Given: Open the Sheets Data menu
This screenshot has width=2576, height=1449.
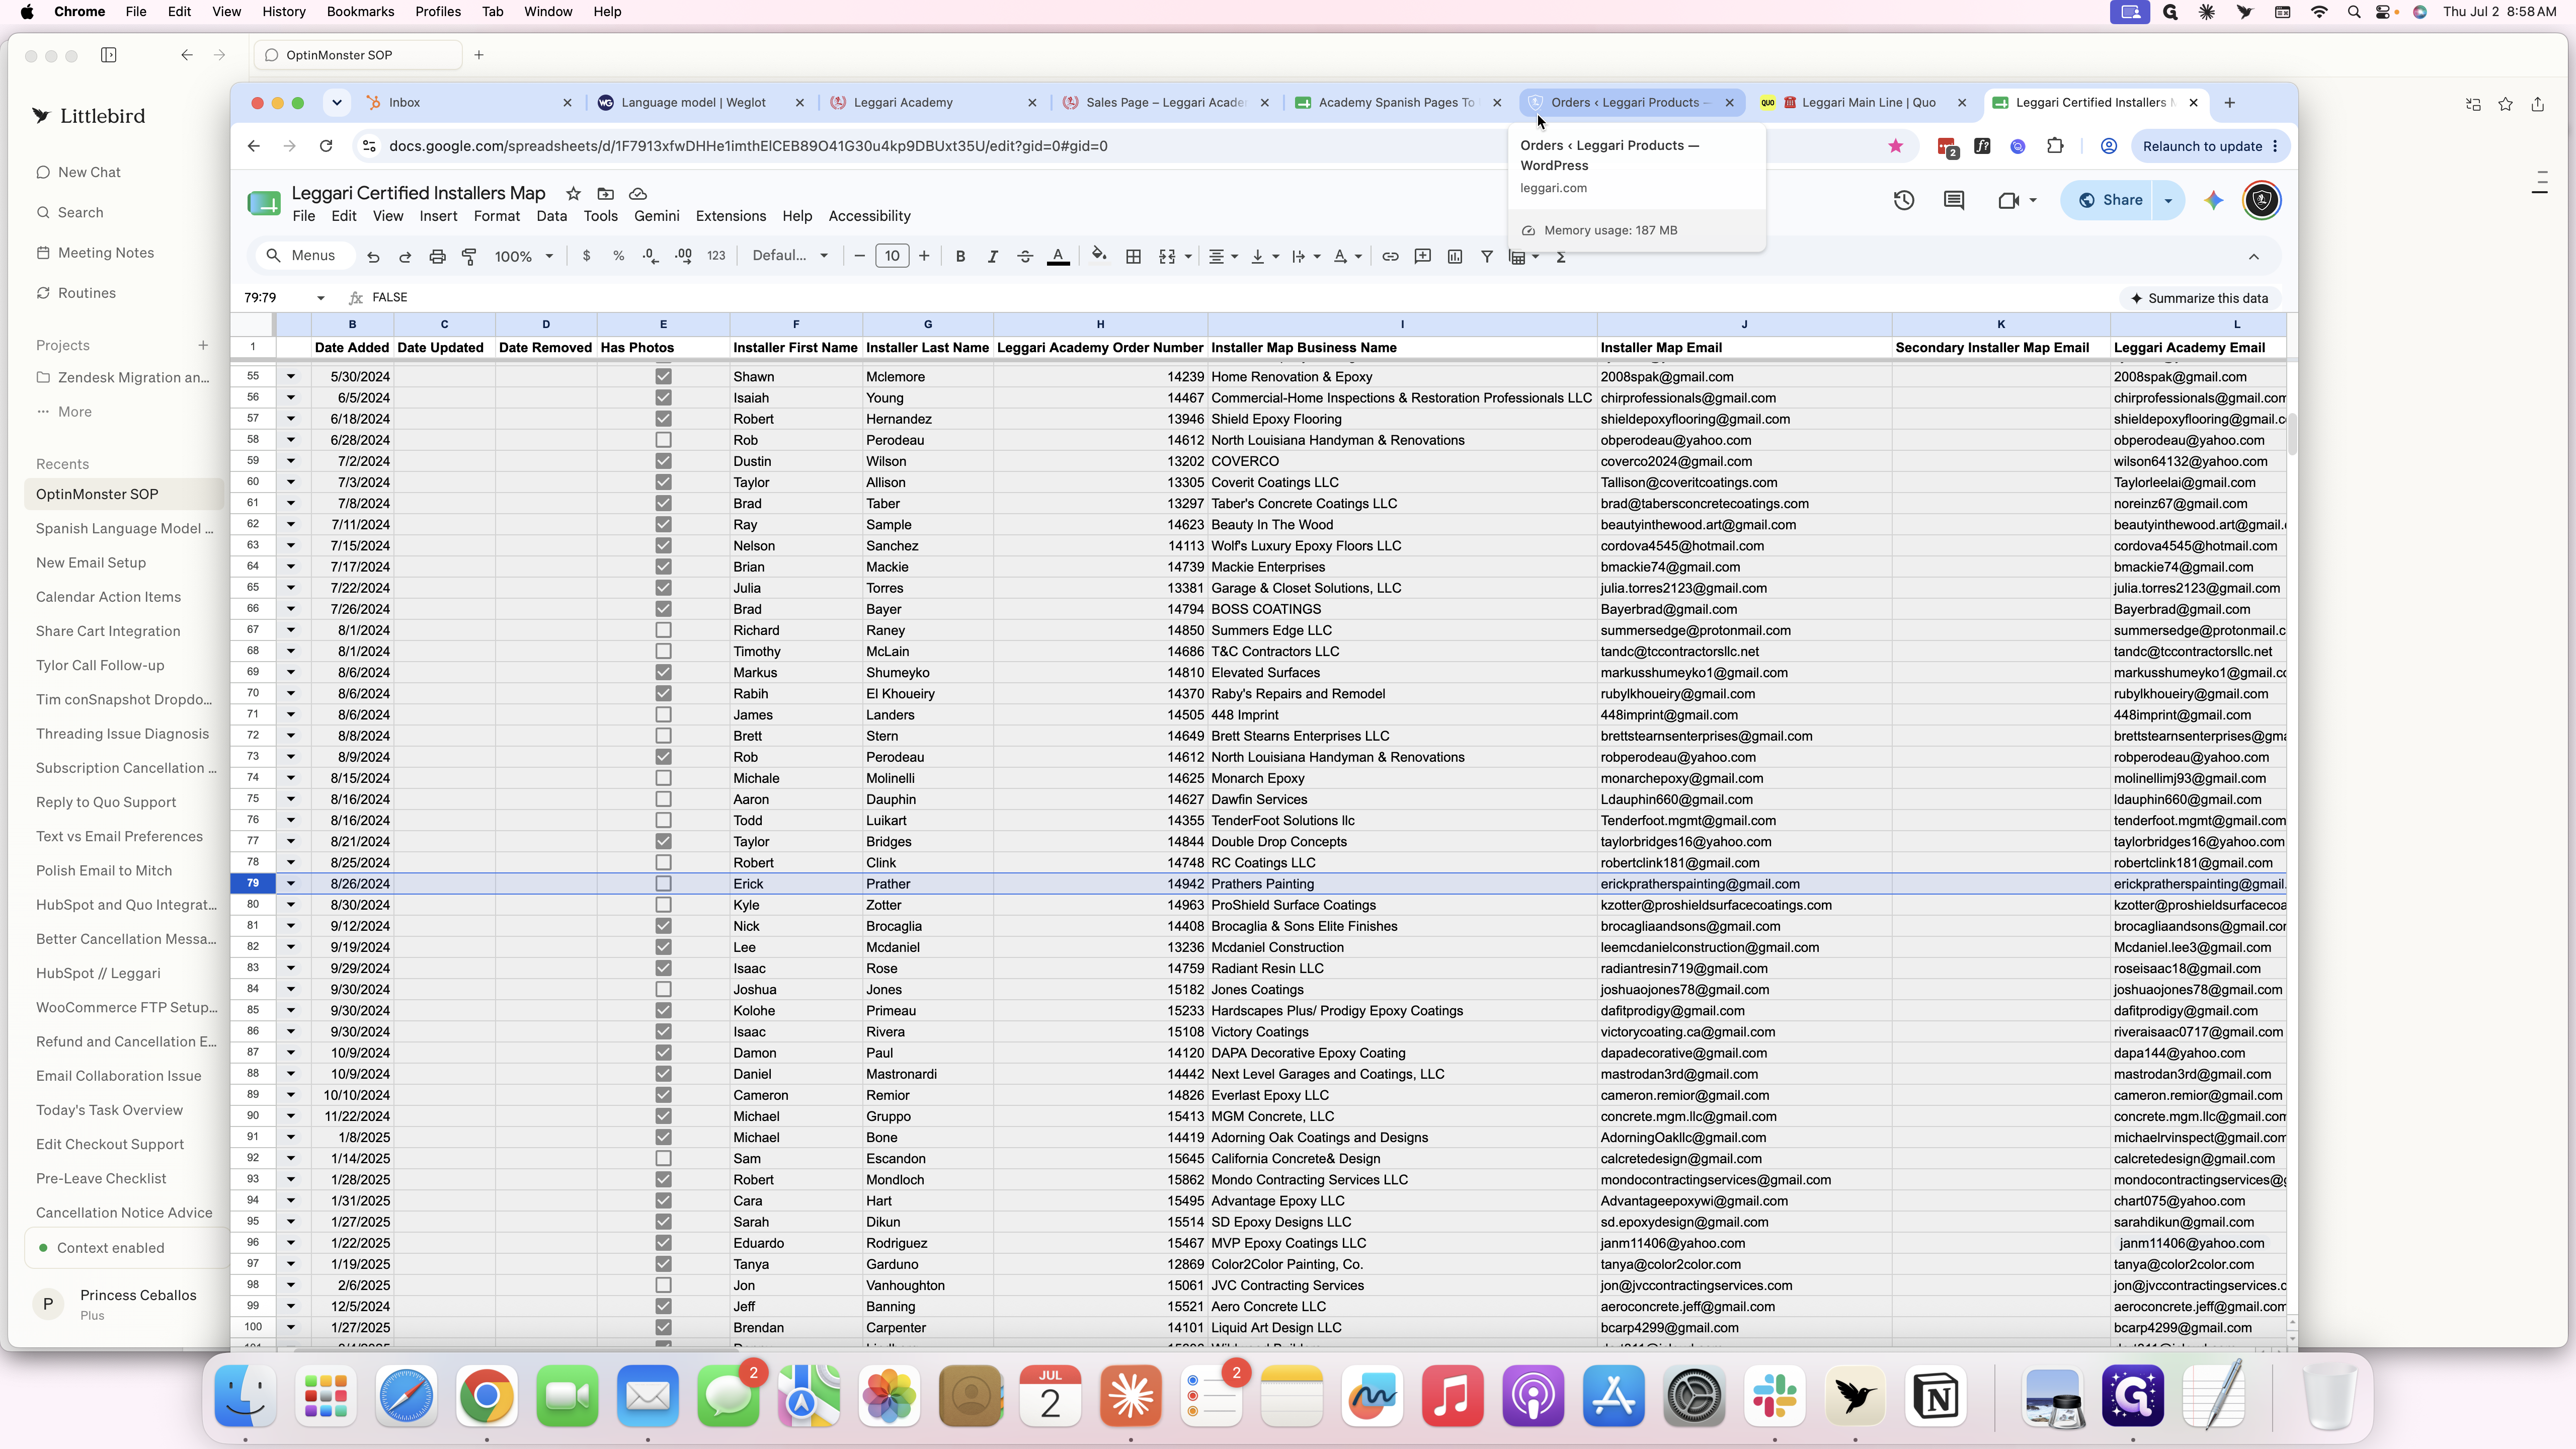Looking at the screenshot, I should (551, 216).
